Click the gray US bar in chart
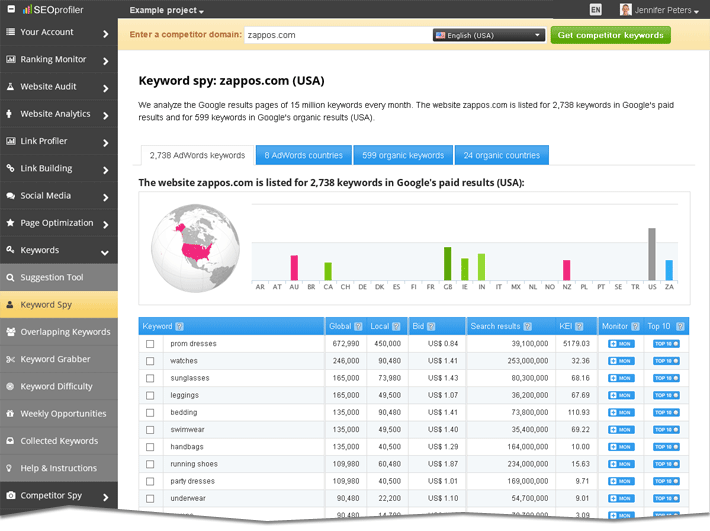This screenshot has height=531, width=710. (652, 254)
